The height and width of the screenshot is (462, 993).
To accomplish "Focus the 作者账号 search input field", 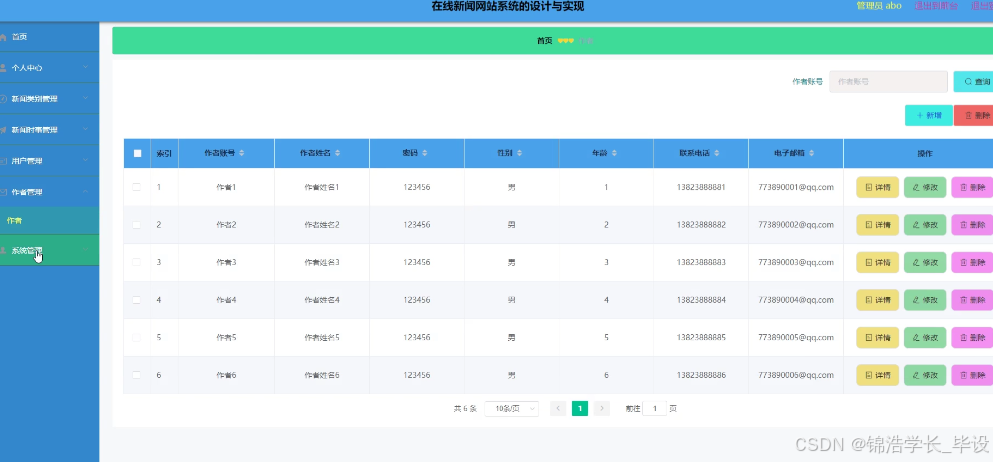I will click(889, 82).
